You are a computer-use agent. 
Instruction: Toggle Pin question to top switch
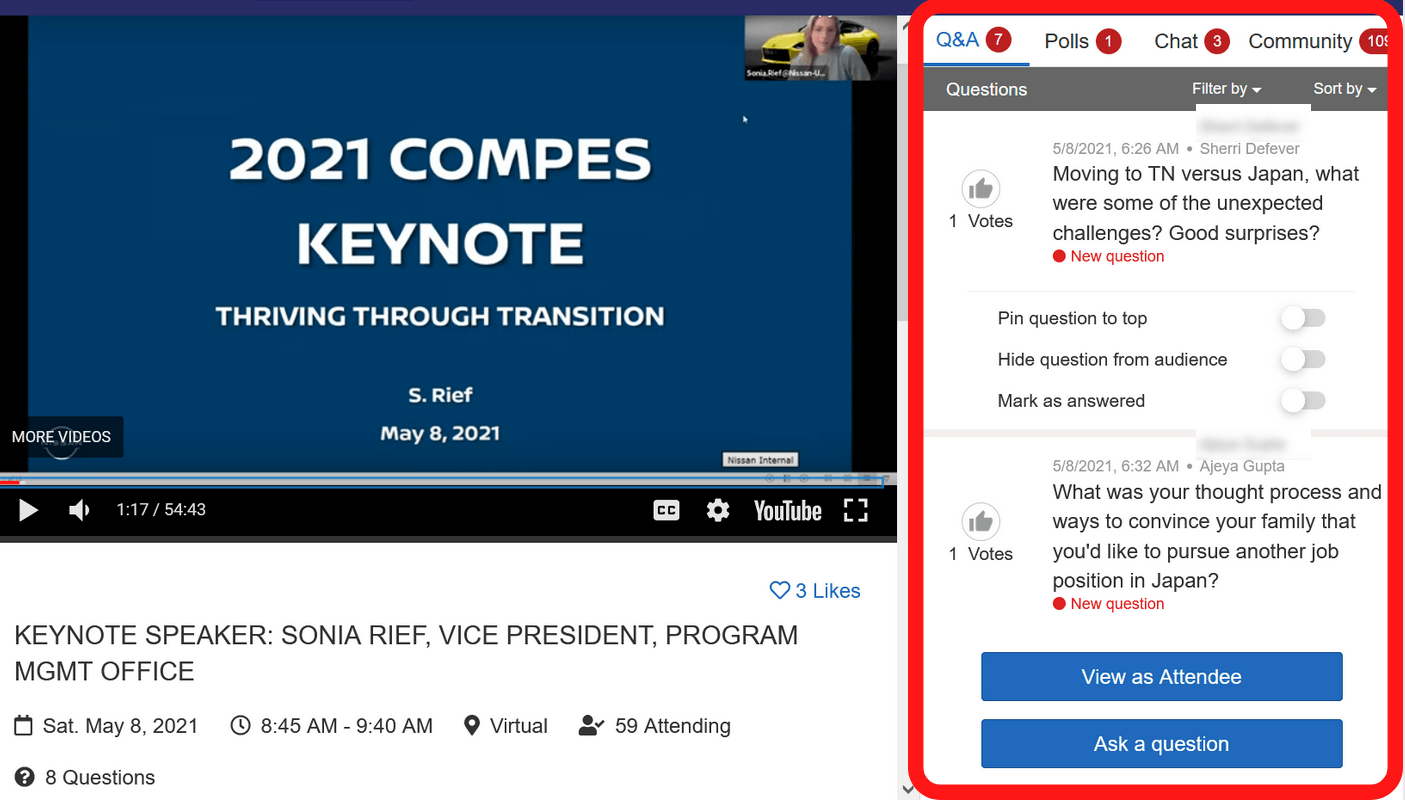(1303, 318)
